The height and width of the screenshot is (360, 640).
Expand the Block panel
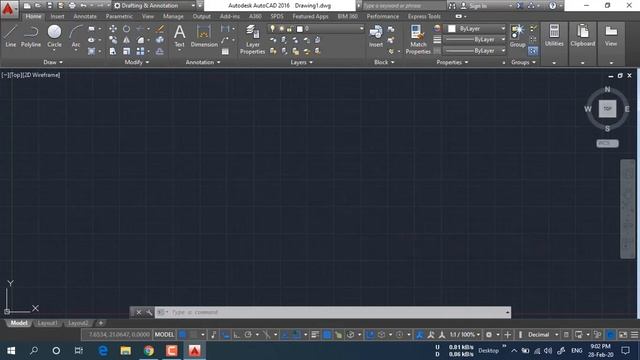click(384, 62)
